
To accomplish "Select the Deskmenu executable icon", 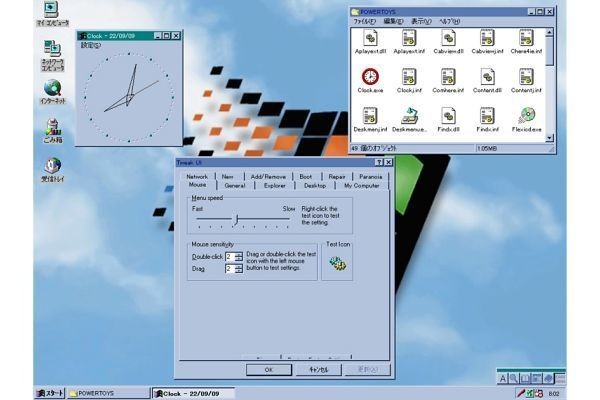I will pyautogui.click(x=409, y=116).
